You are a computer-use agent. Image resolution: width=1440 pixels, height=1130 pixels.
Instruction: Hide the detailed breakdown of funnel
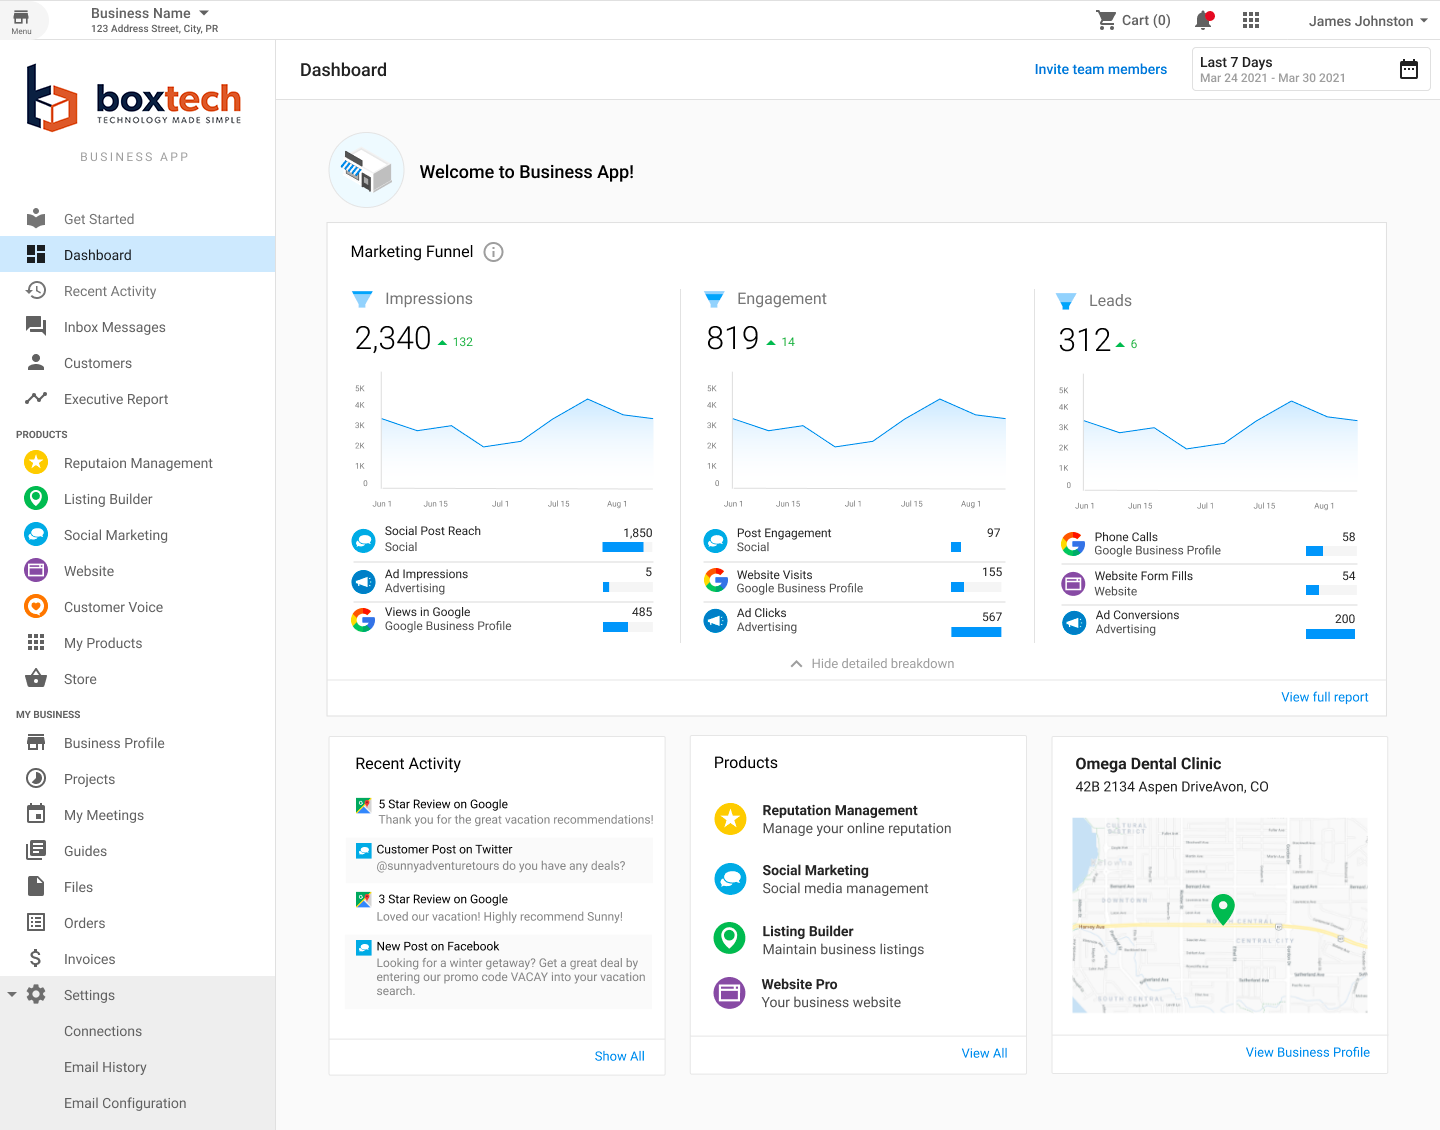click(872, 663)
